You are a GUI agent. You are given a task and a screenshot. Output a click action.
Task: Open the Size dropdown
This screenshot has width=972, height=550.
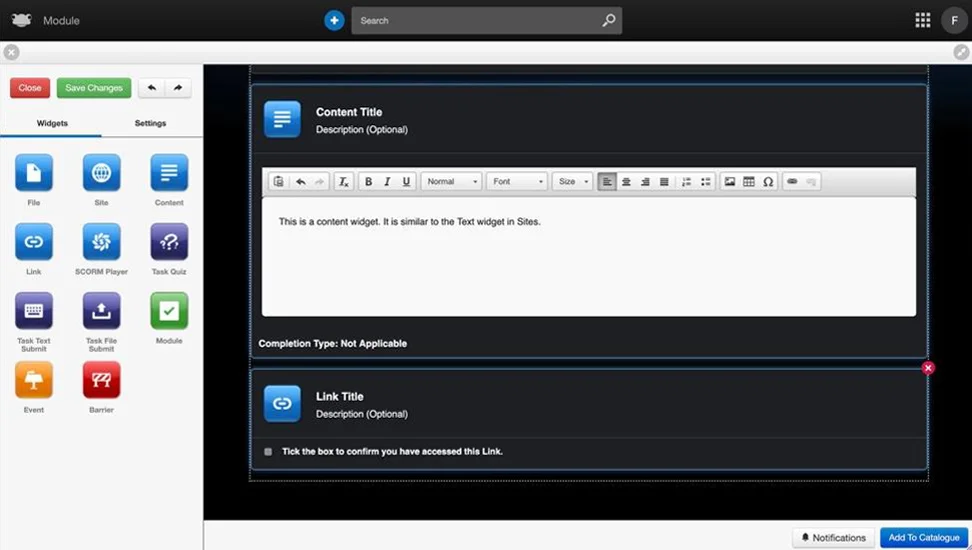[573, 182]
